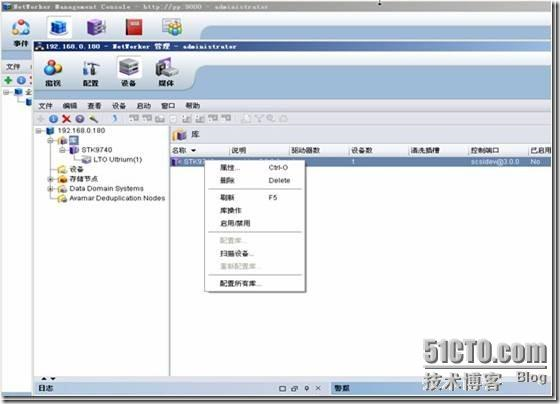Sort by the 名称 column header arrow
Viewport: 560px width, 404px height.
click(x=193, y=150)
